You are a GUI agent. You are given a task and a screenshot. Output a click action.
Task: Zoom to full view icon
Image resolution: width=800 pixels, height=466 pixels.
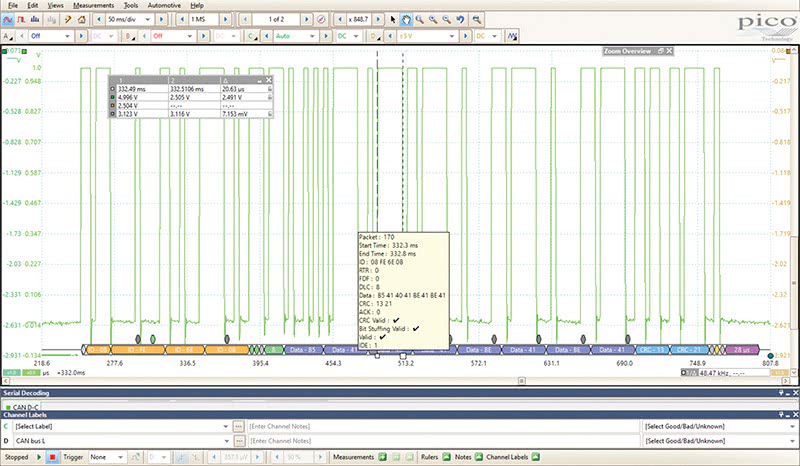477,19
